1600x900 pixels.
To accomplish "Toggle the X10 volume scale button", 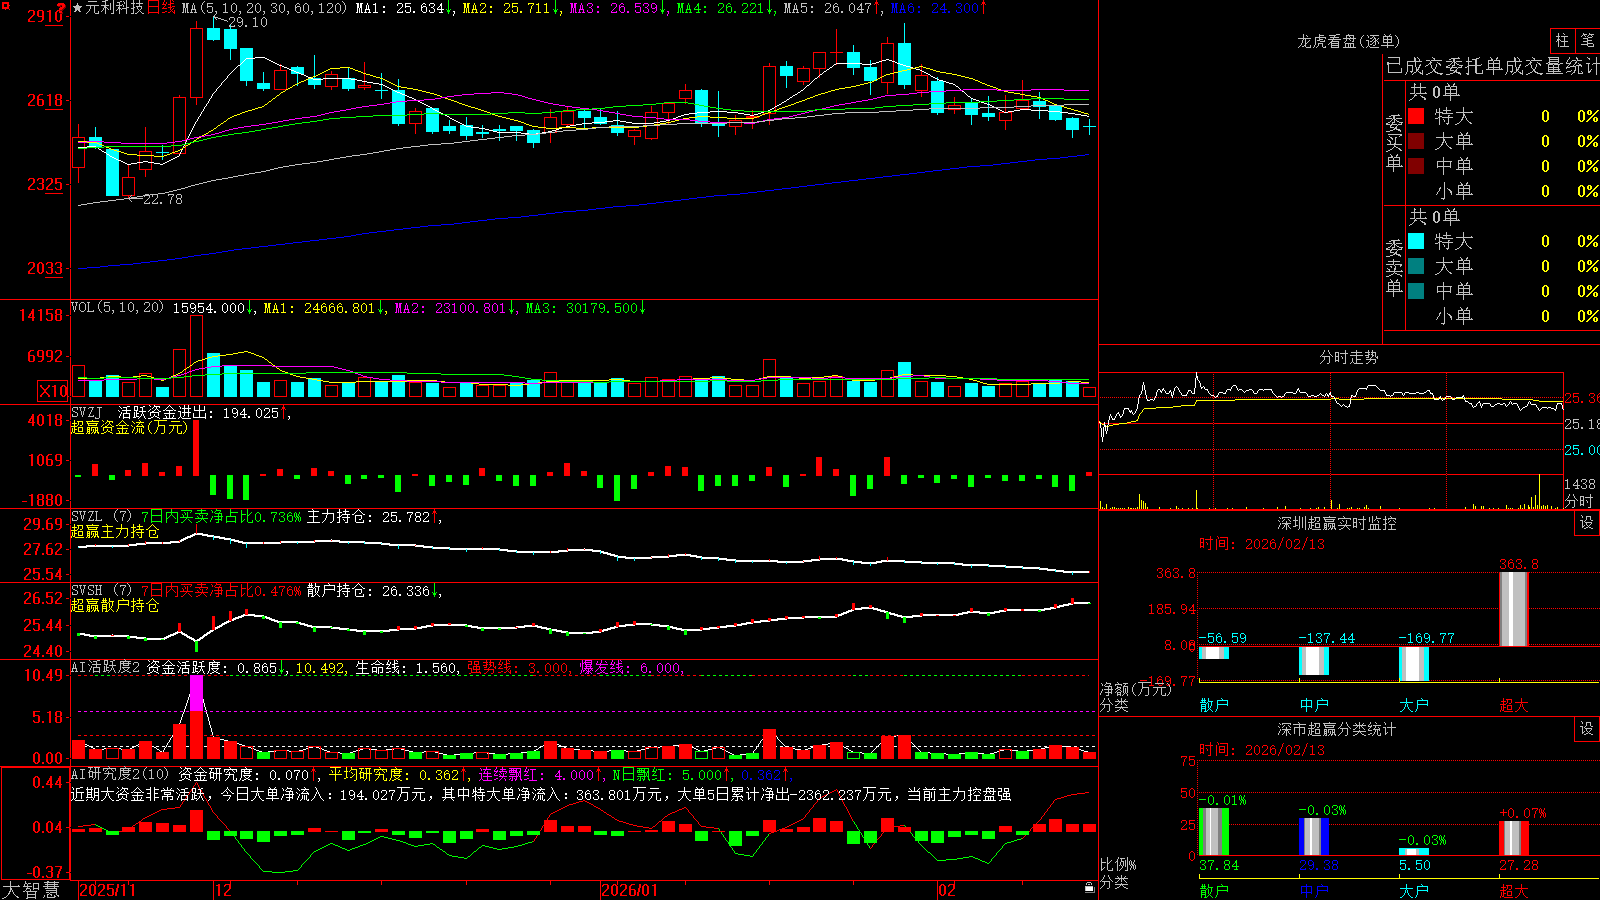I will (x=53, y=391).
